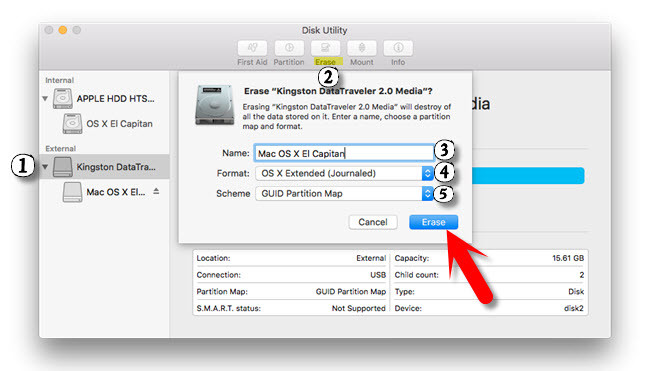Click the First Aid toolbar icon
Viewport: 650px width, 371px height.
(x=252, y=48)
